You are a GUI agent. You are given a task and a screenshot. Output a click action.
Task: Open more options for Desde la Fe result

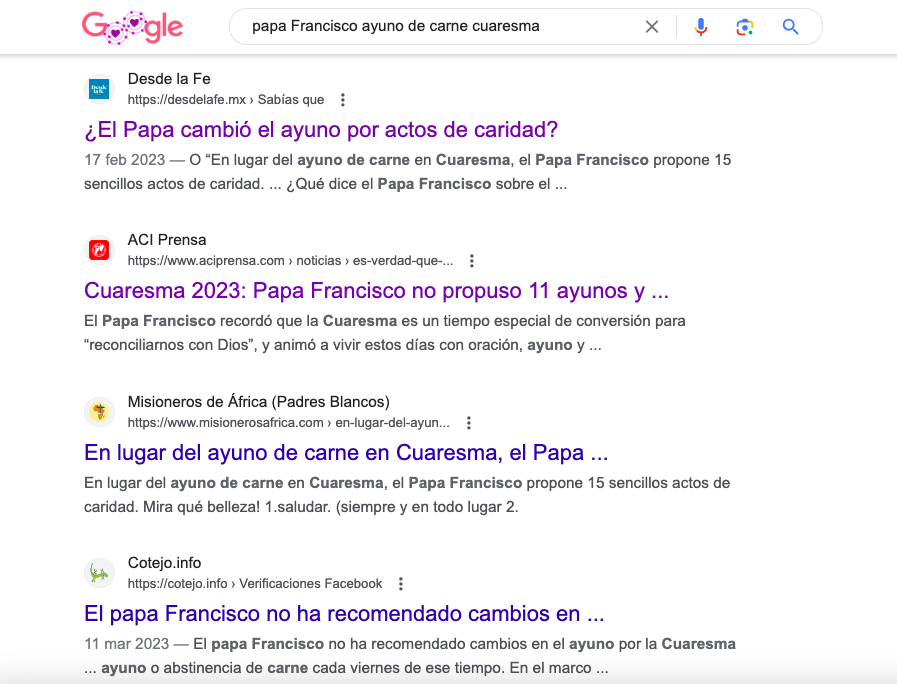[343, 100]
